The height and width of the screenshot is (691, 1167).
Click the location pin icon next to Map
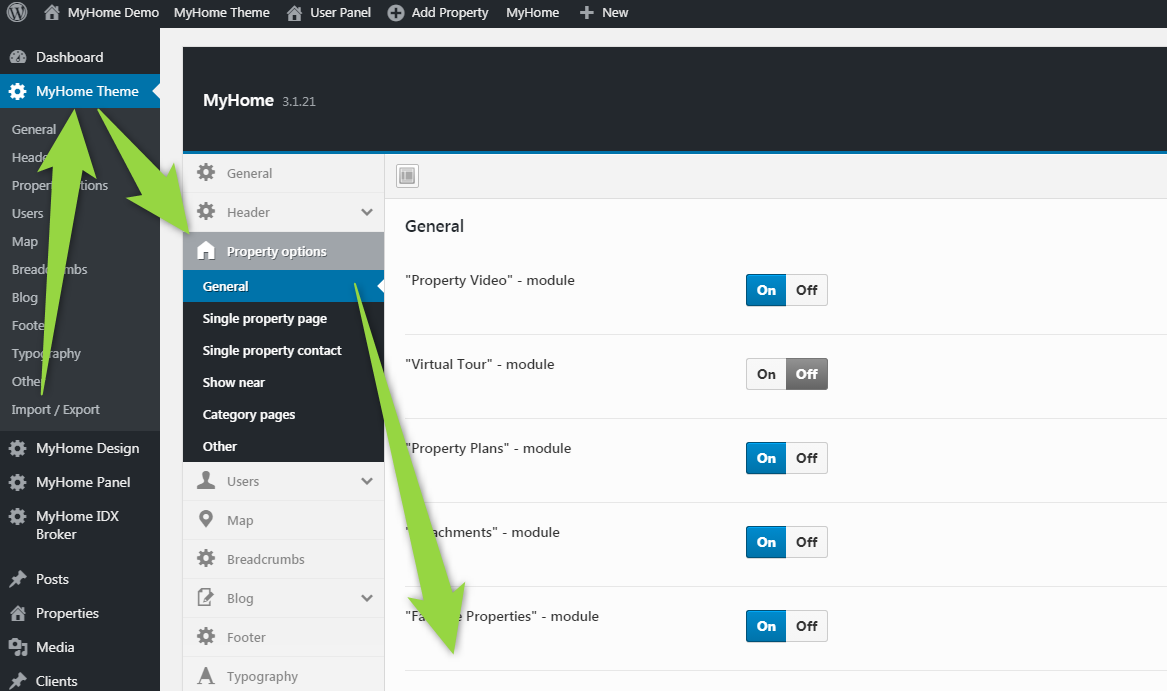click(x=206, y=520)
